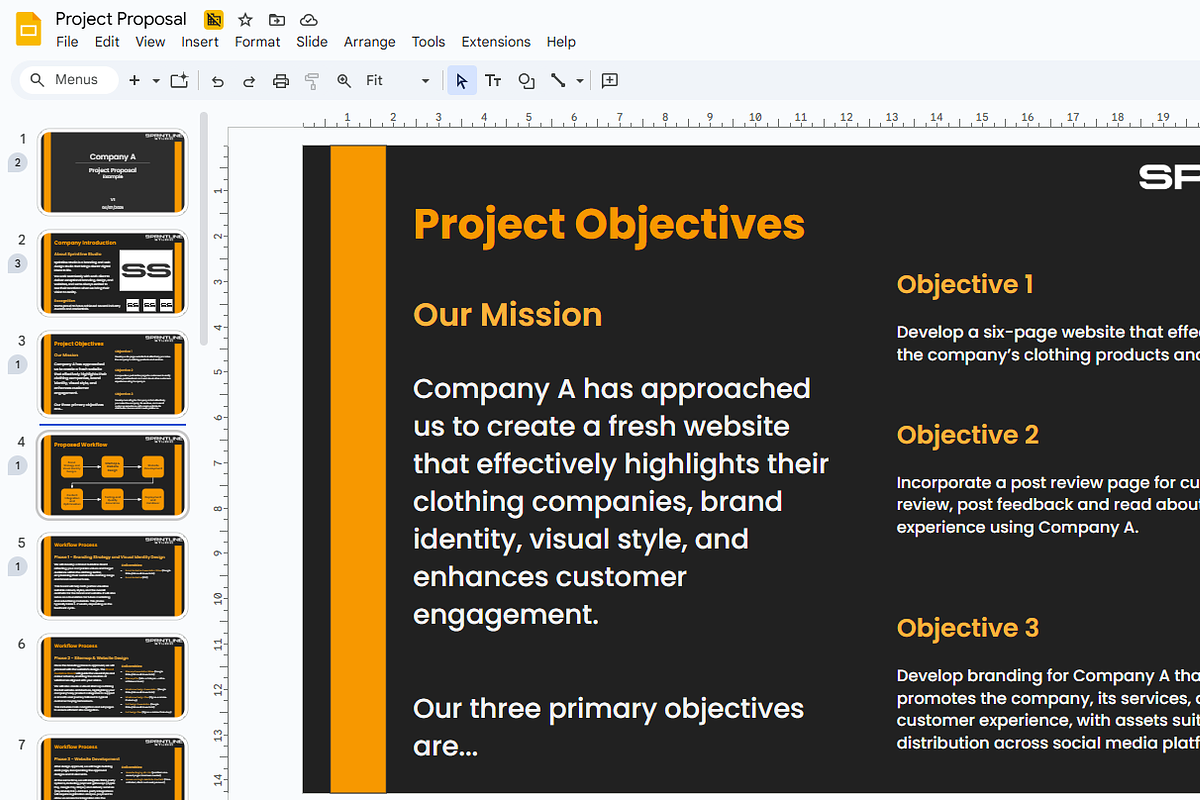Open the Edit menu
The height and width of the screenshot is (800, 1200).
point(107,42)
